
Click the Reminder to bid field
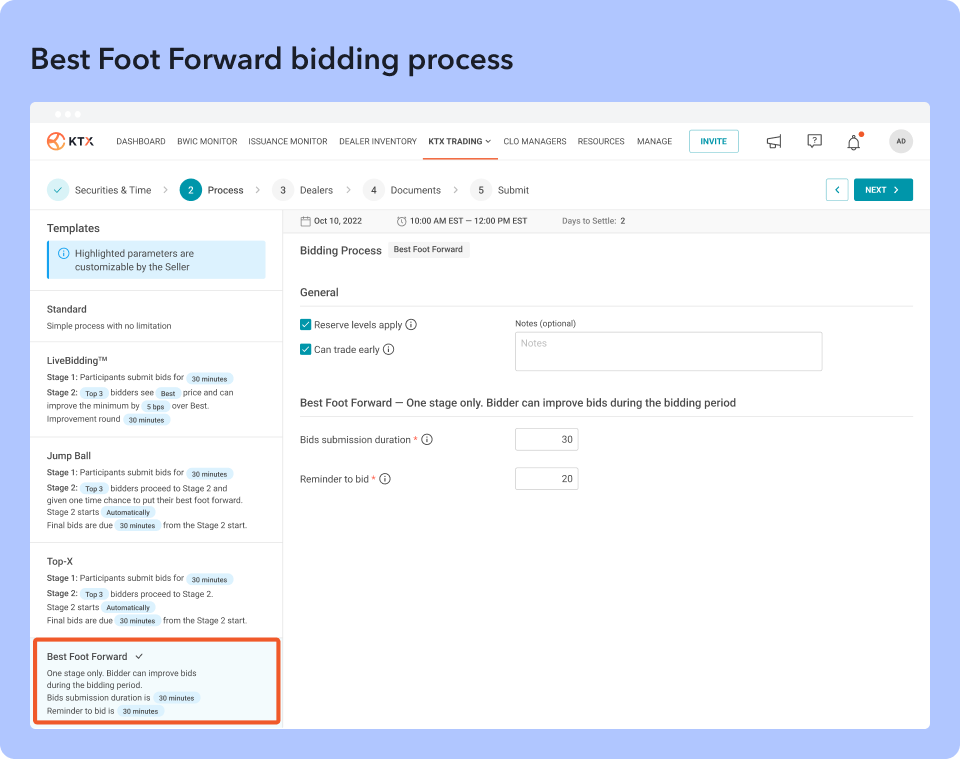(x=547, y=479)
